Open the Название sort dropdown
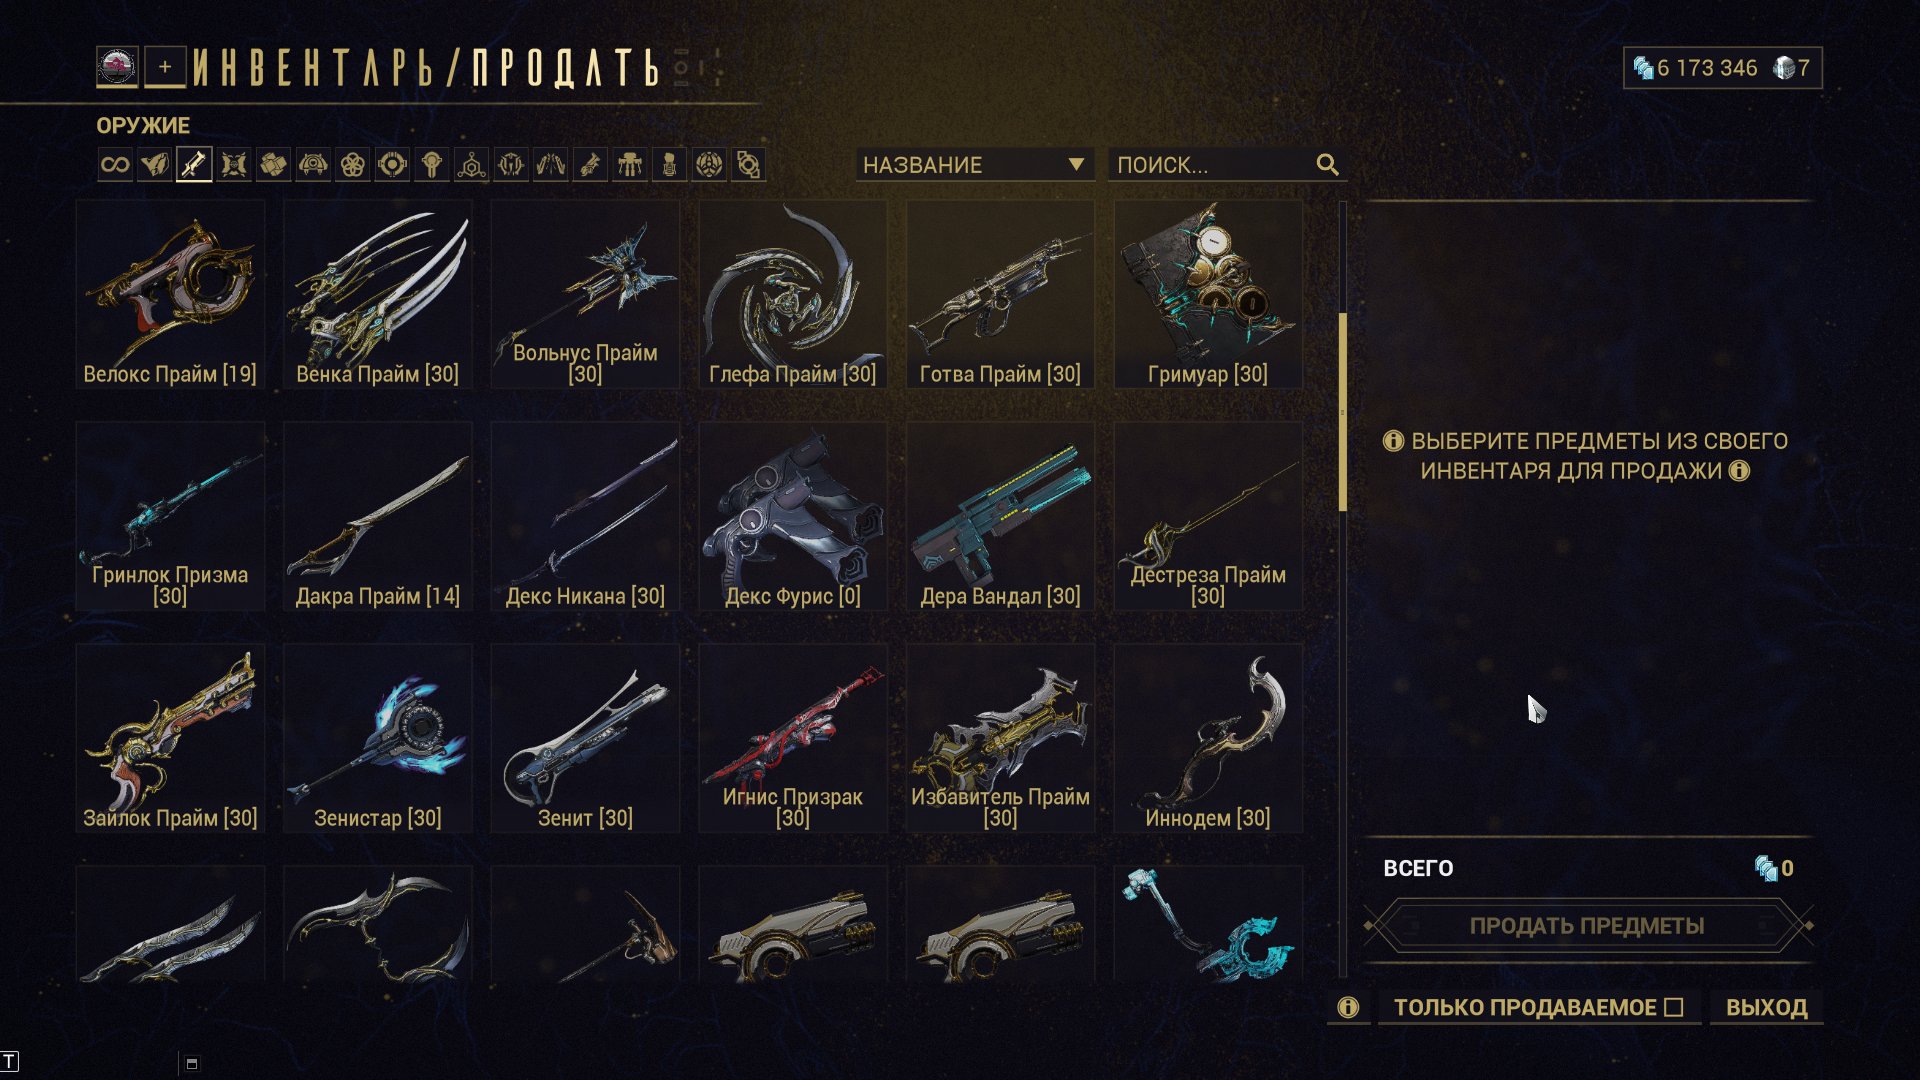 [974, 165]
